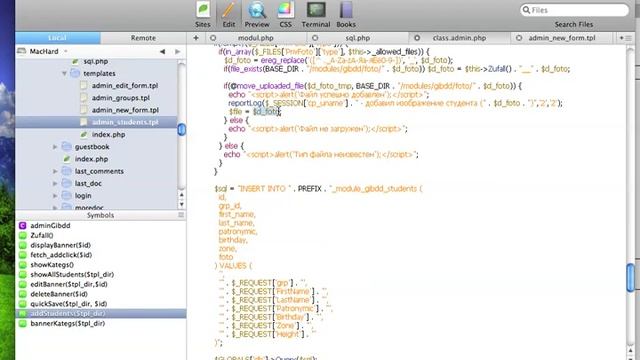Open the Books toolbar icon
The width and height of the screenshot is (640, 360).
[346, 15]
